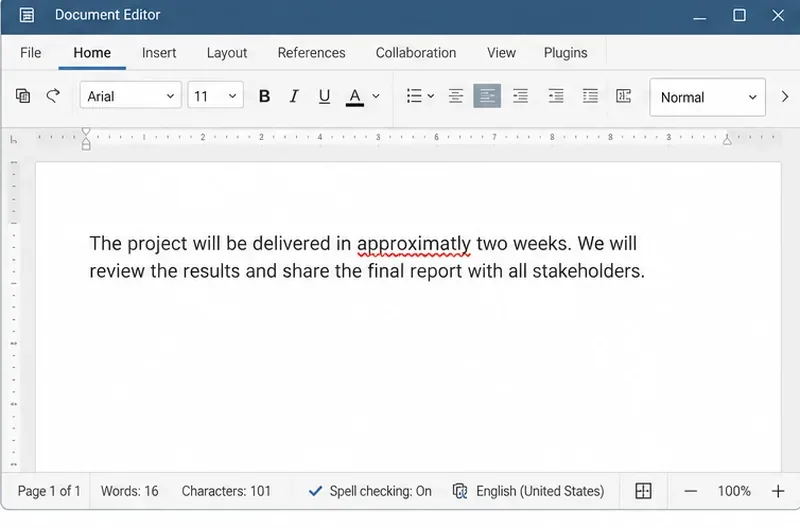Image resolution: width=800 pixels, height=528 pixels.
Task: Show more toolbar options chevron
Action: point(785,96)
